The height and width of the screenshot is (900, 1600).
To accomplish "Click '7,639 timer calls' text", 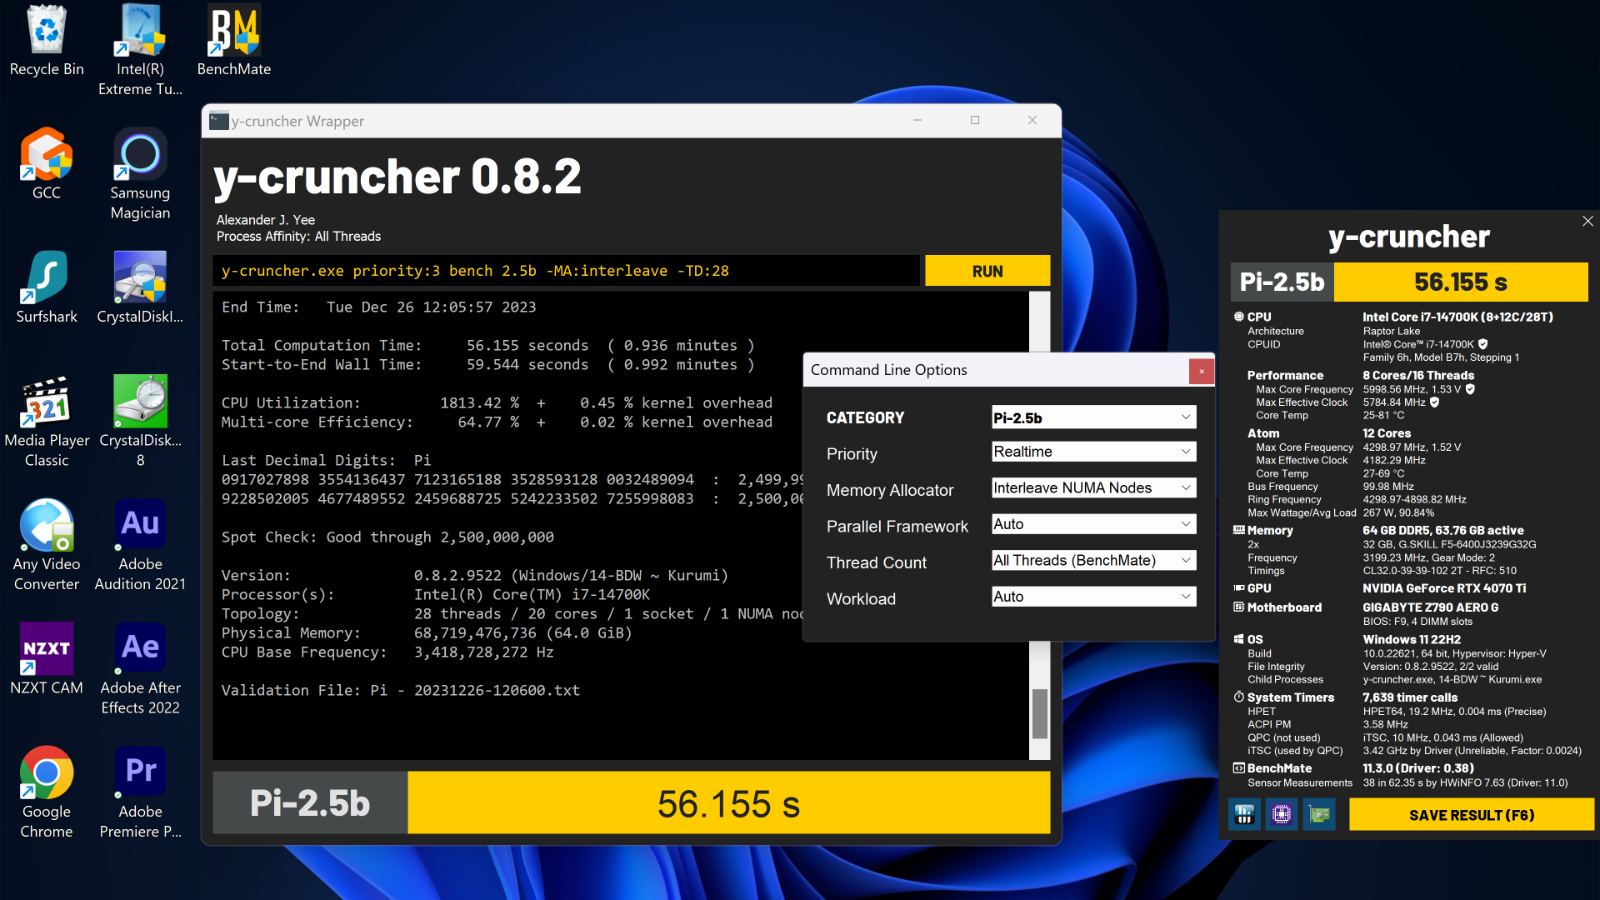I will [x=1410, y=697].
